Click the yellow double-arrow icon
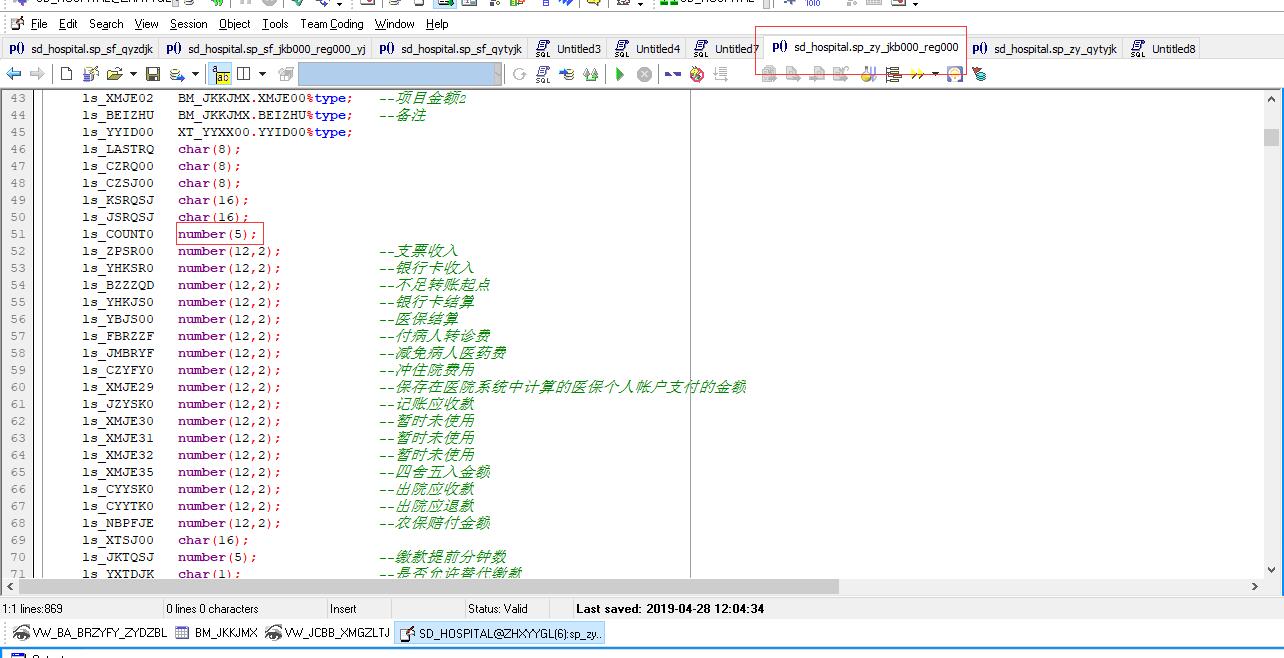 pos(916,74)
